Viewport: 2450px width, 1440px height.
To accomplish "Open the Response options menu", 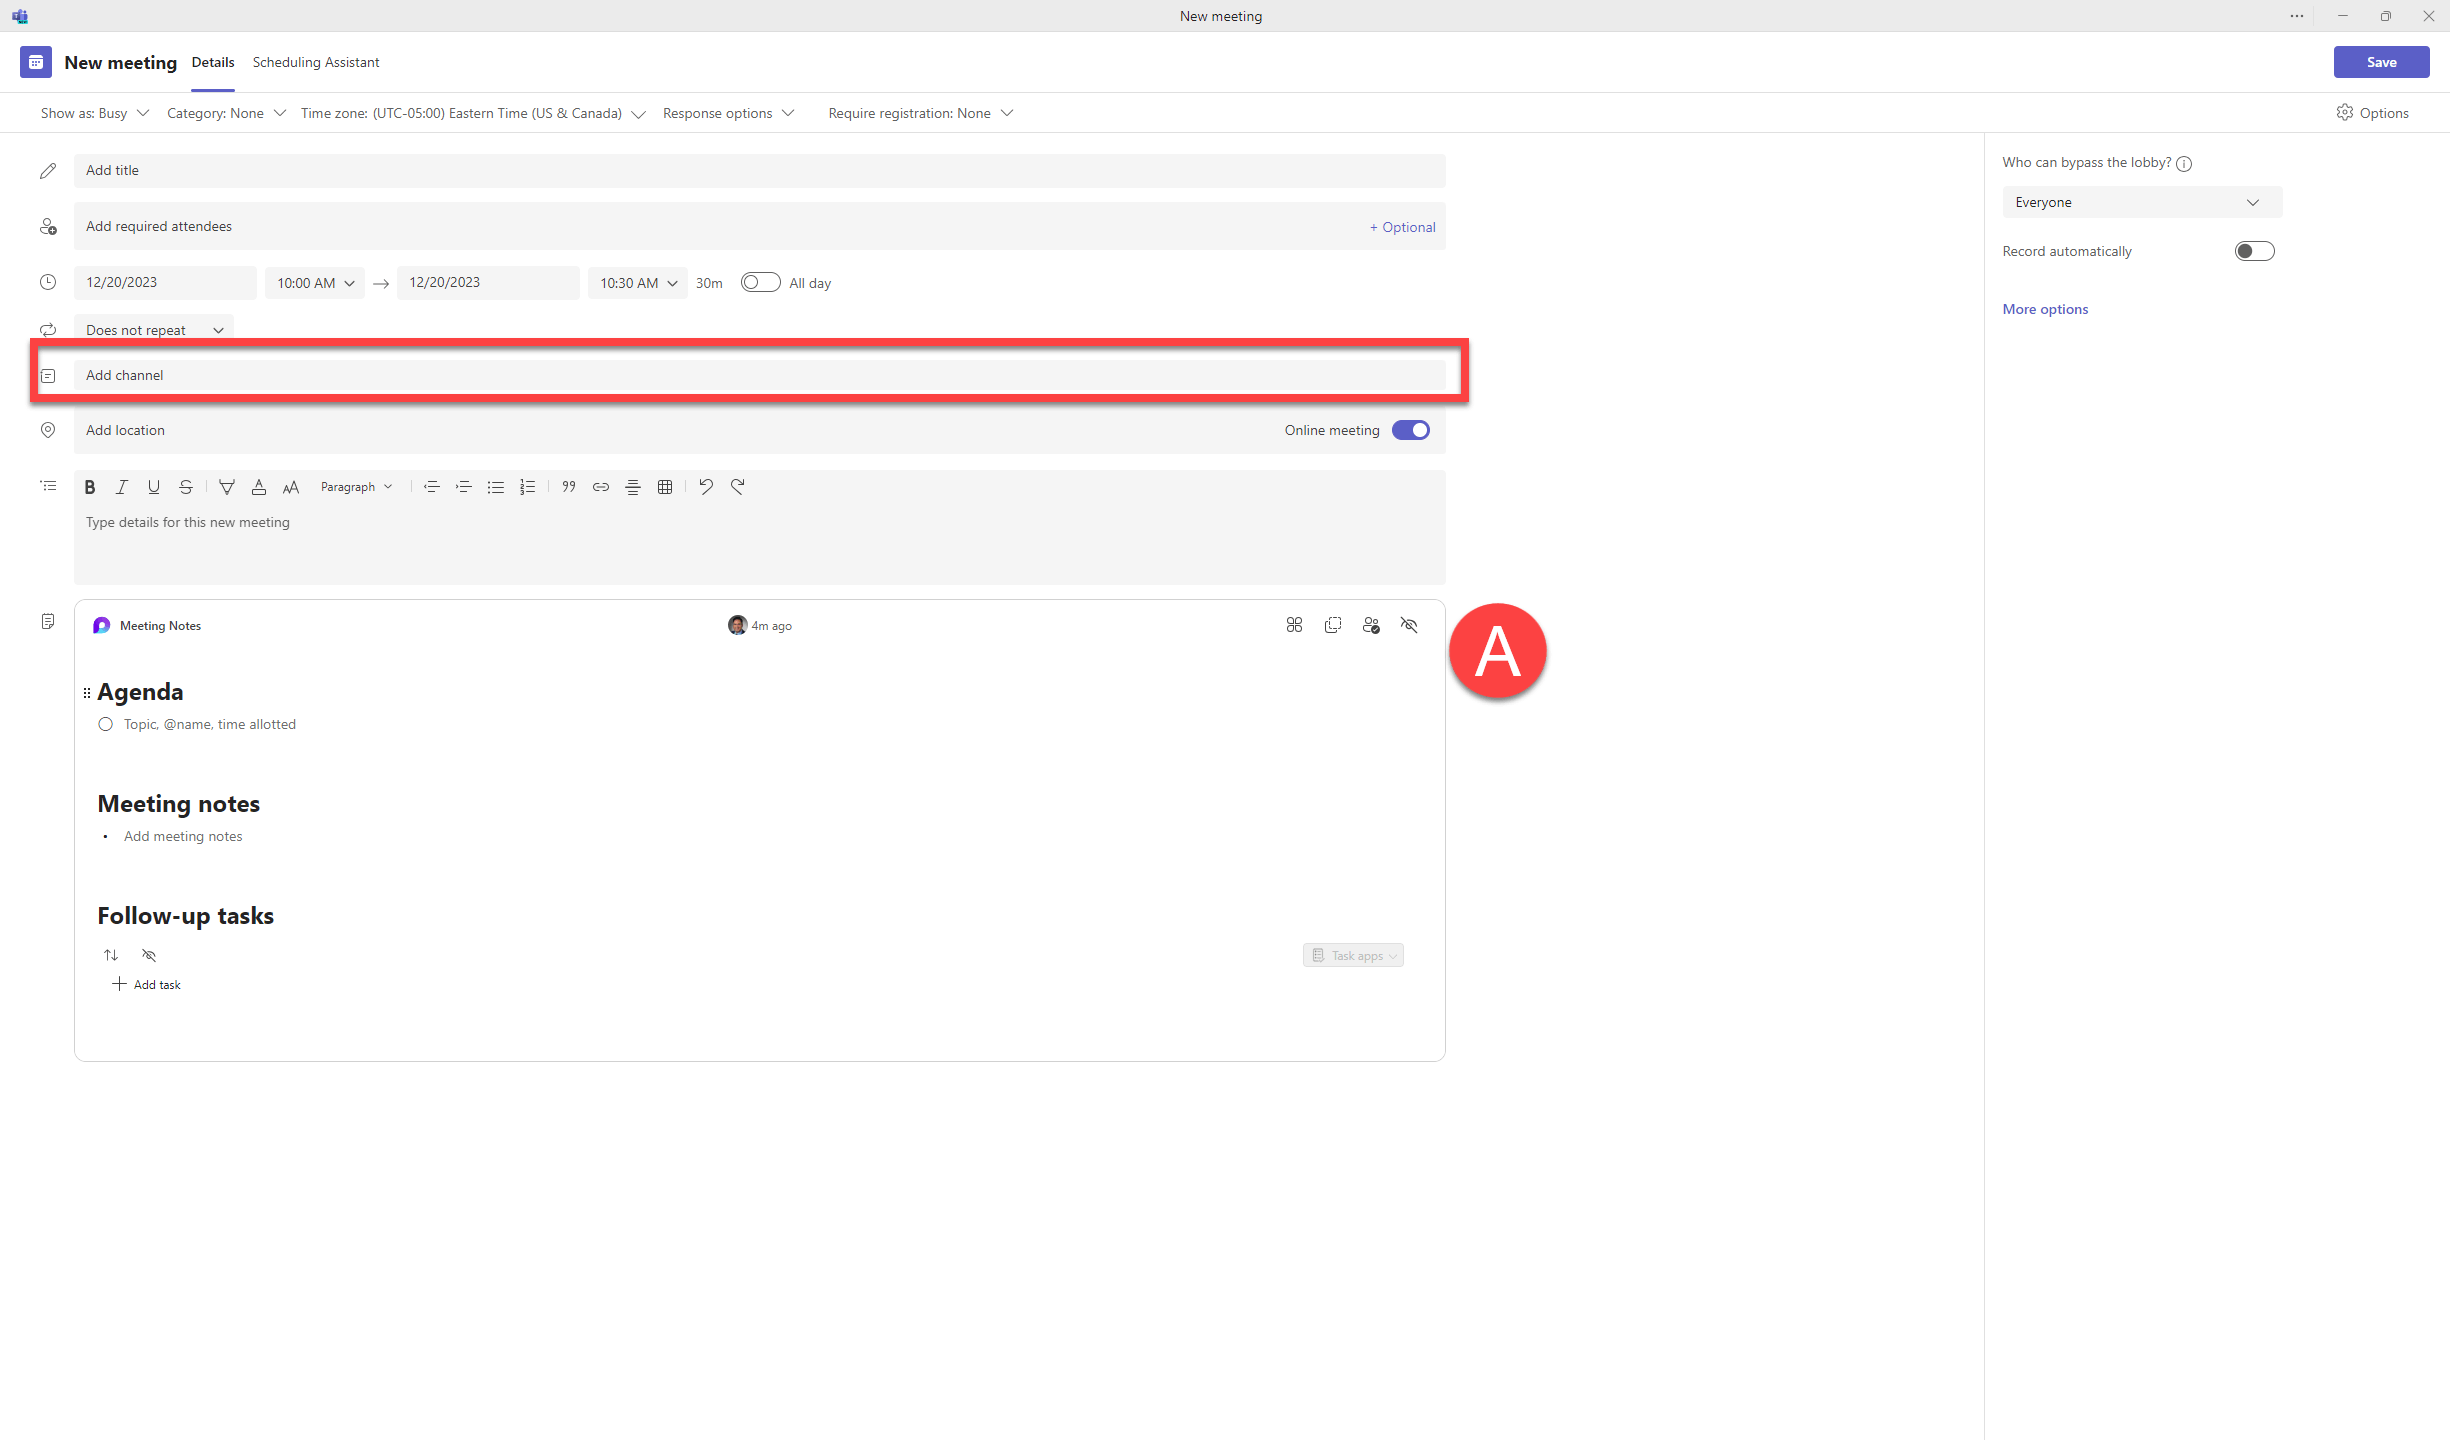I will tap(728, 113).
